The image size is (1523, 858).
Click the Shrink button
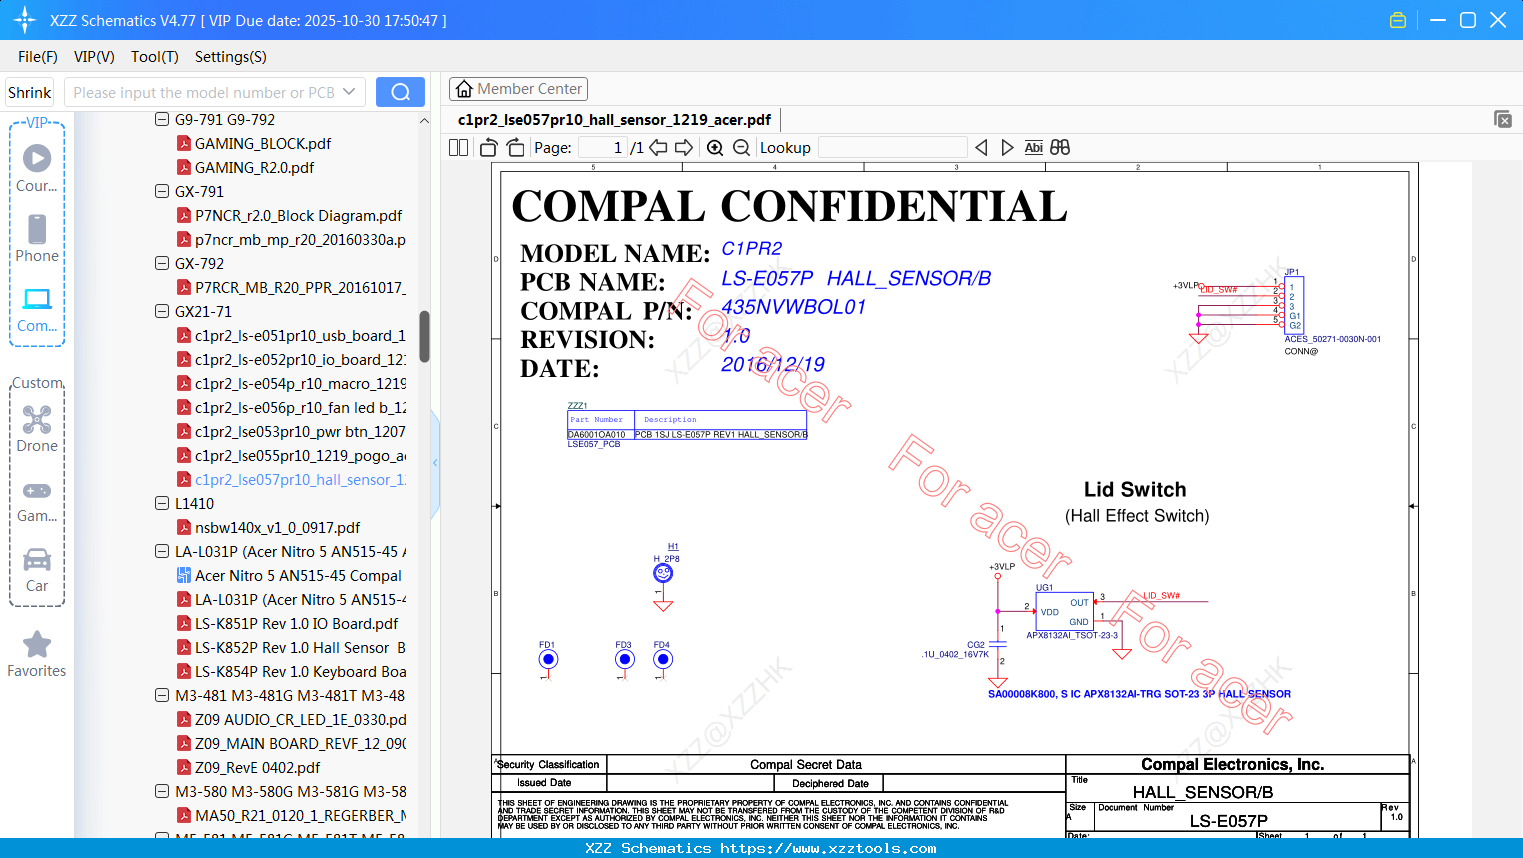point(30,92)
